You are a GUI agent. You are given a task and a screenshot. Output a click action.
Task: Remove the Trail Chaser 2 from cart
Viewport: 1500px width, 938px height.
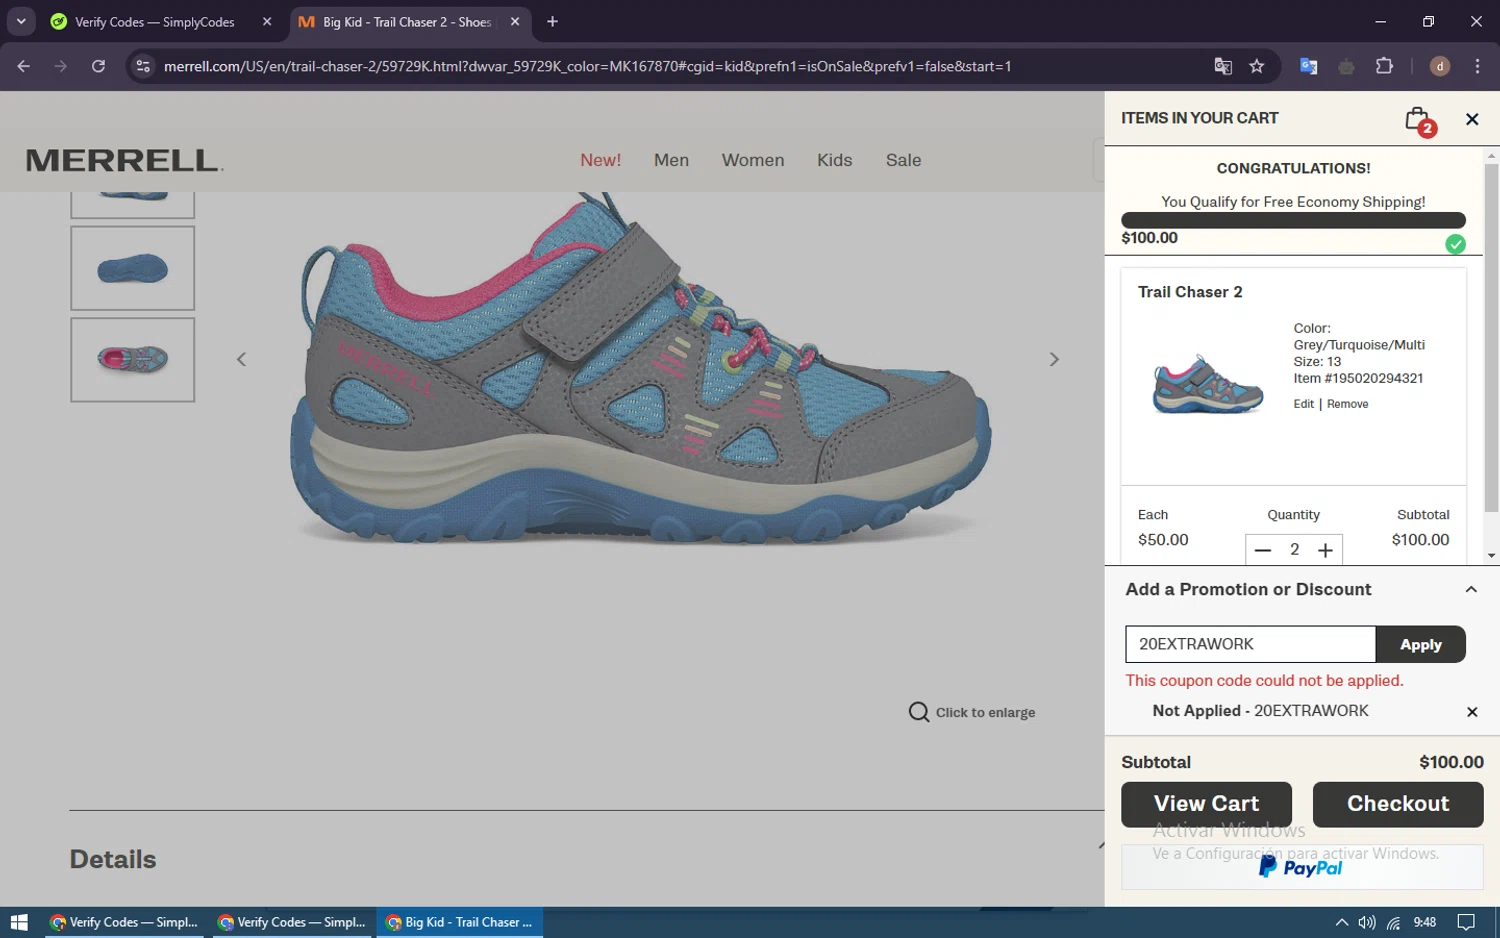(1347, 404)
